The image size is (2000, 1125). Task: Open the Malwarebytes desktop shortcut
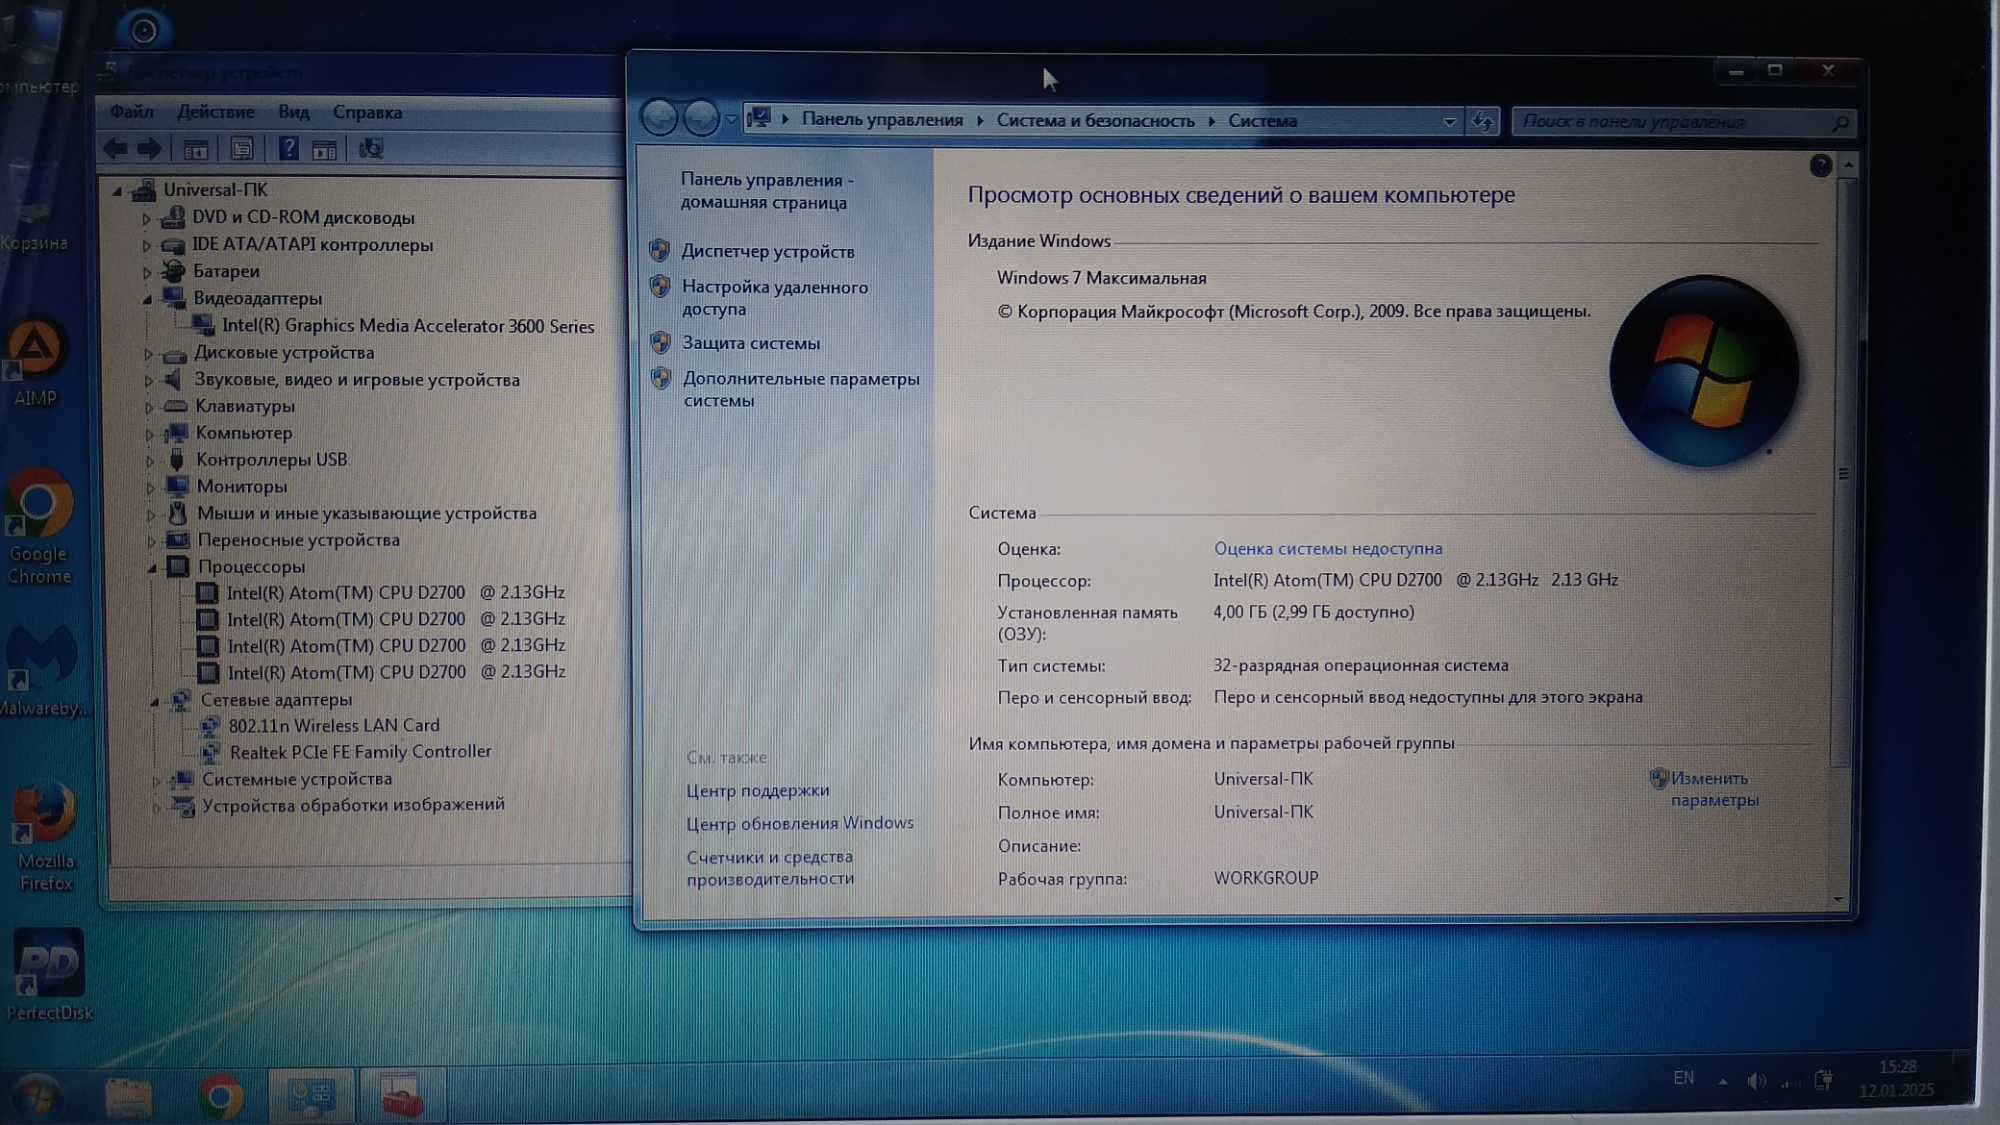(40, 670)
